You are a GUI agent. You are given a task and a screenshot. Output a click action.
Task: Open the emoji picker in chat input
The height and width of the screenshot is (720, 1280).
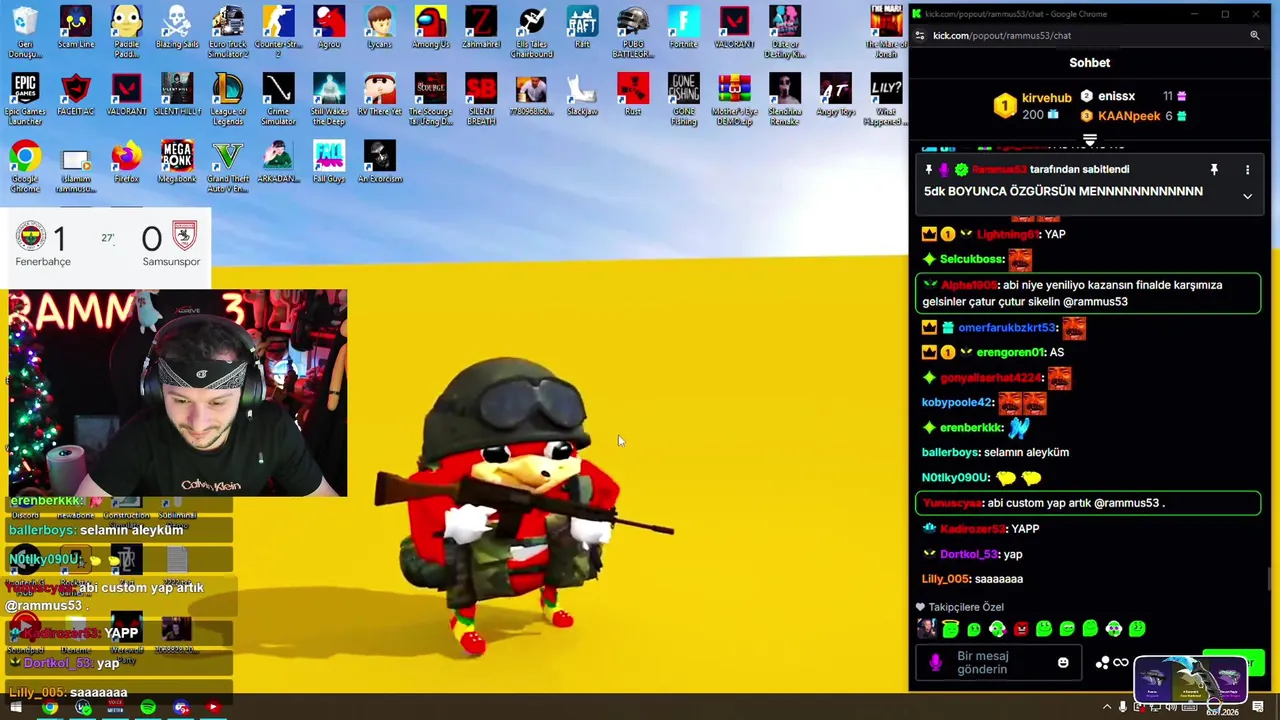[1063, 662]
